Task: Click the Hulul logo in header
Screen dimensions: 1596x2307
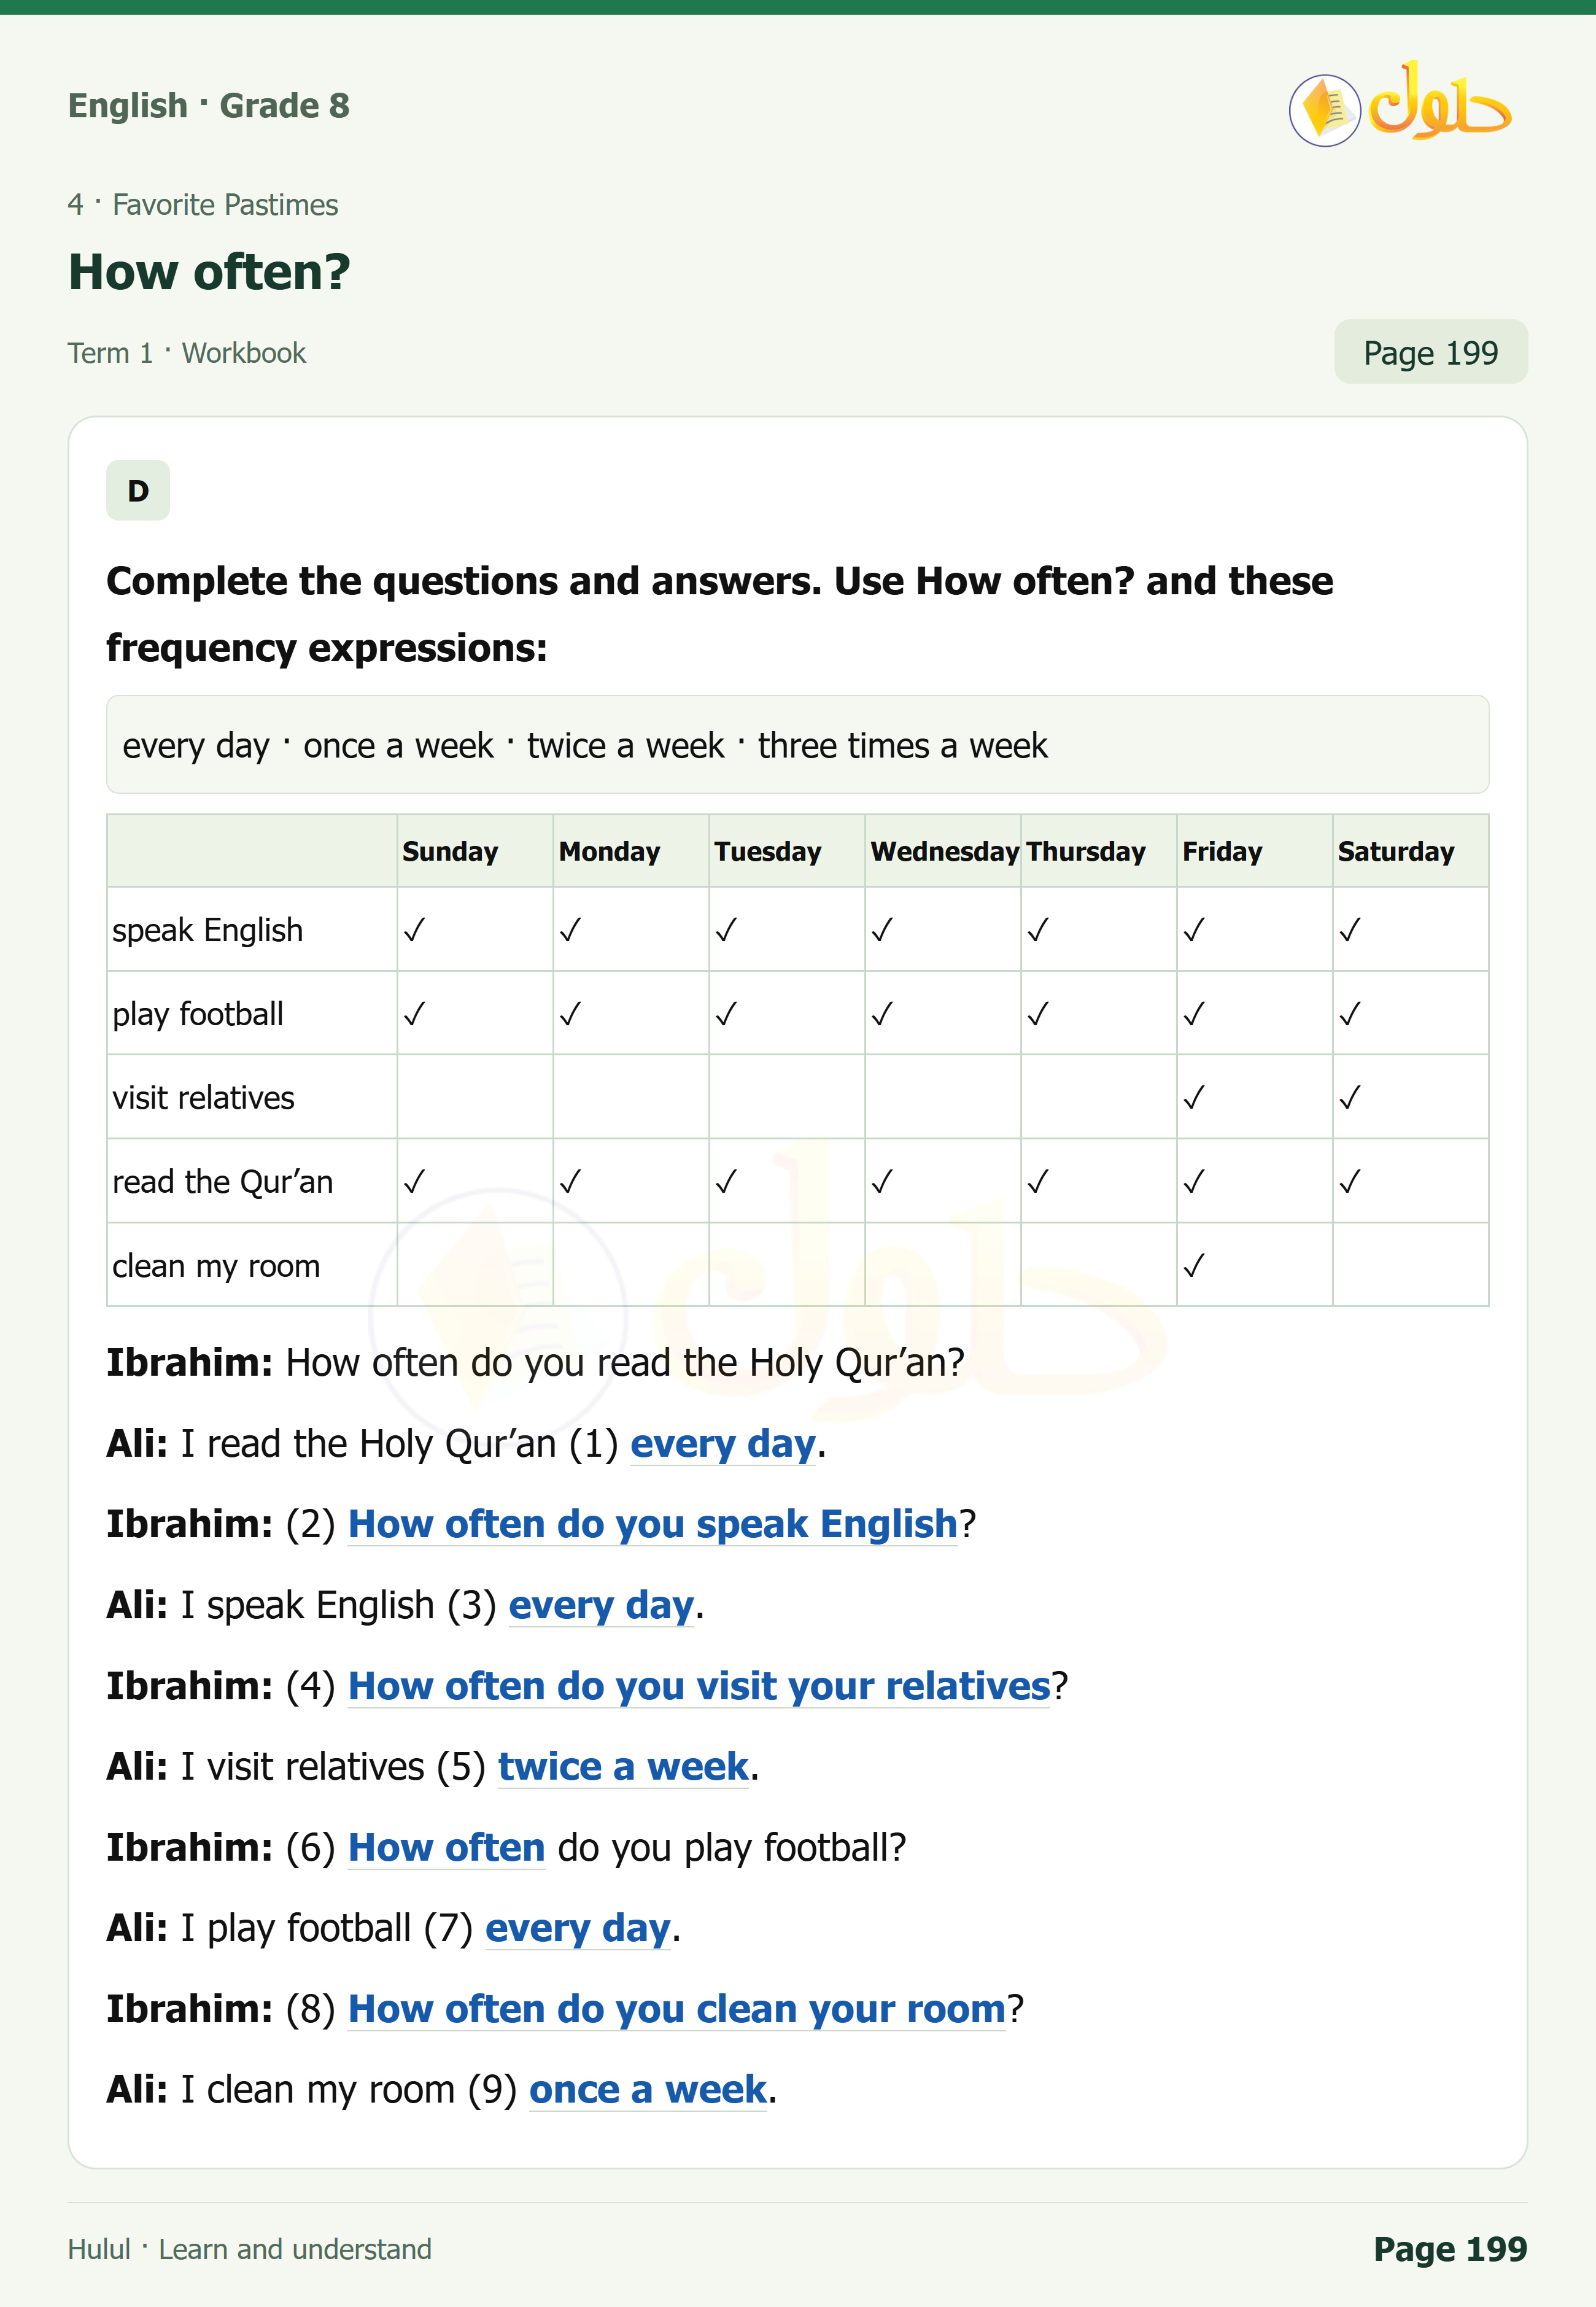Action: [x=1400, y=105]
